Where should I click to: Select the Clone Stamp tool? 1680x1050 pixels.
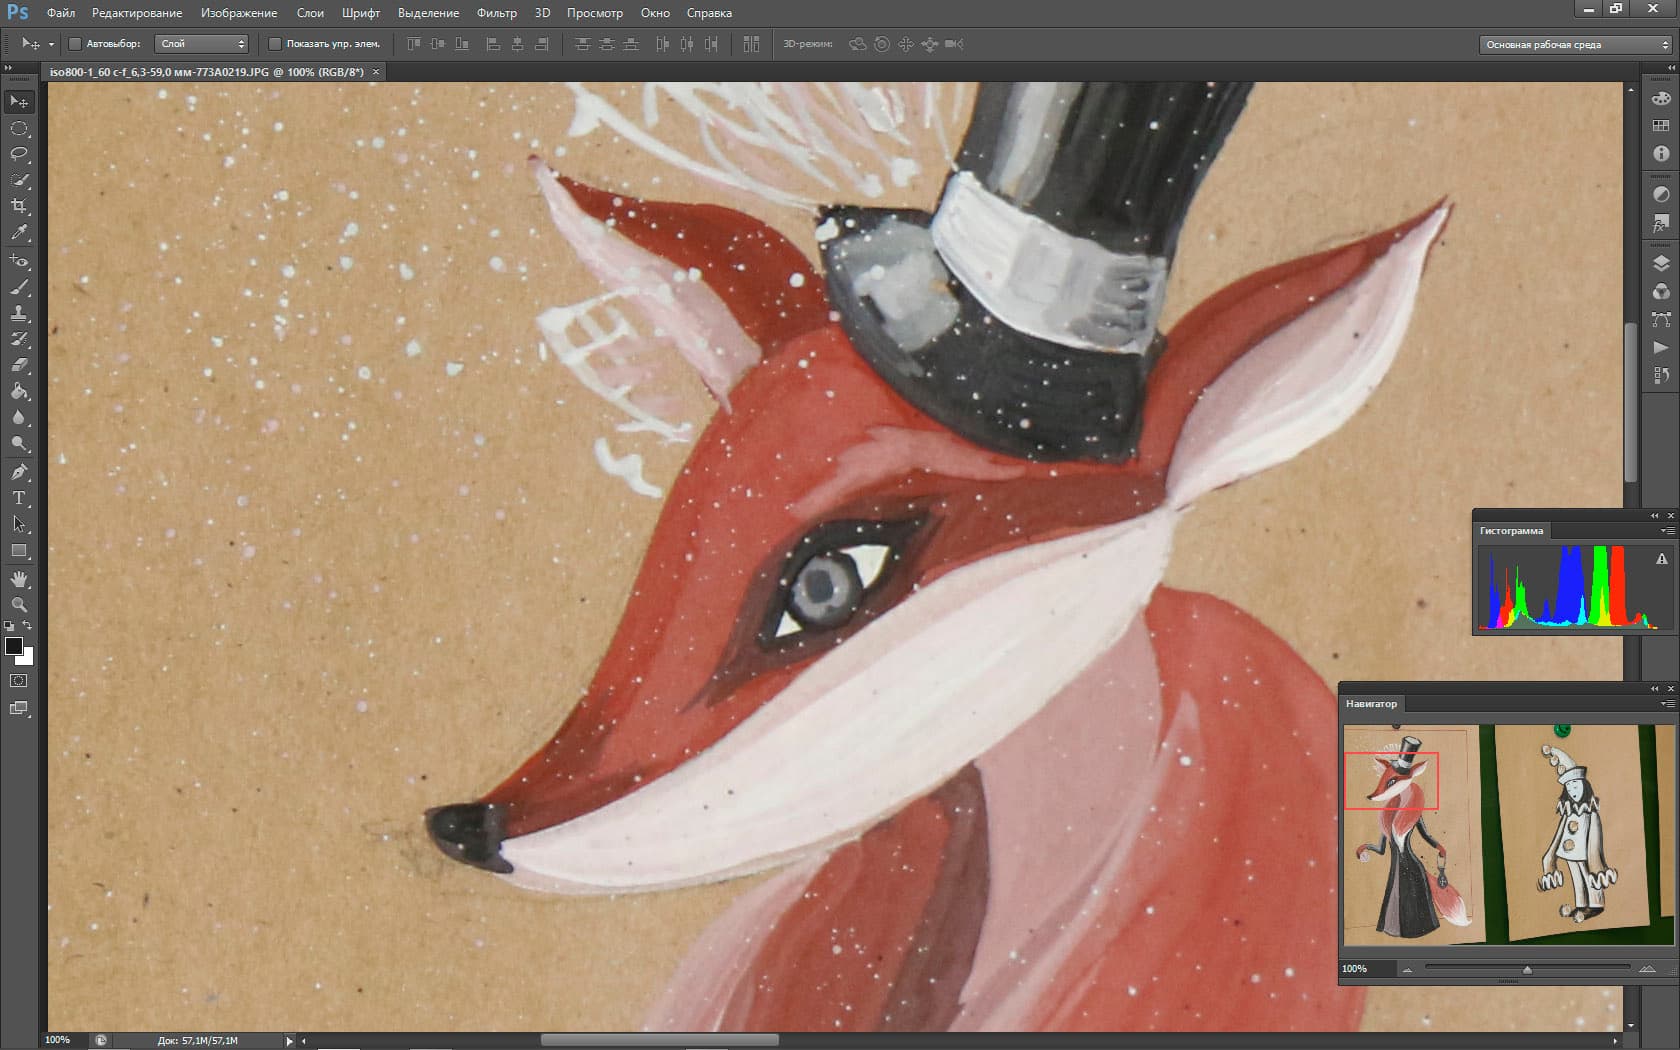pyautogui.click(x=19, y=313)
